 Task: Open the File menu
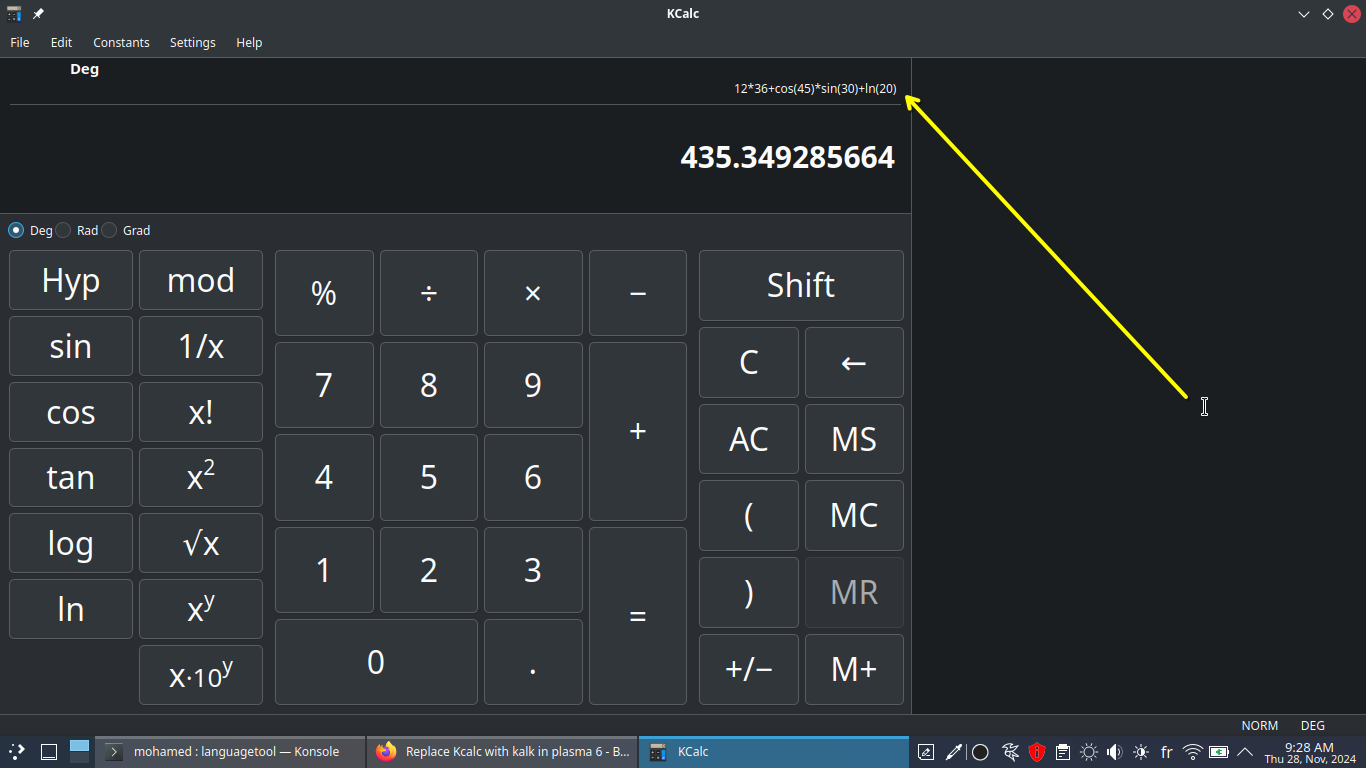[x=20, y=42]
